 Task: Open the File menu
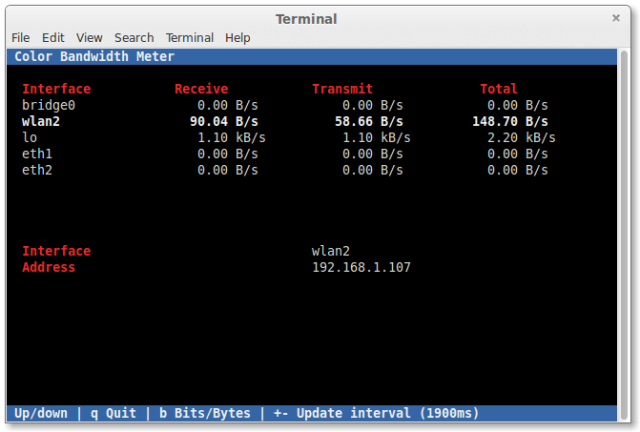pyautogui.click(x=20, y=38)
